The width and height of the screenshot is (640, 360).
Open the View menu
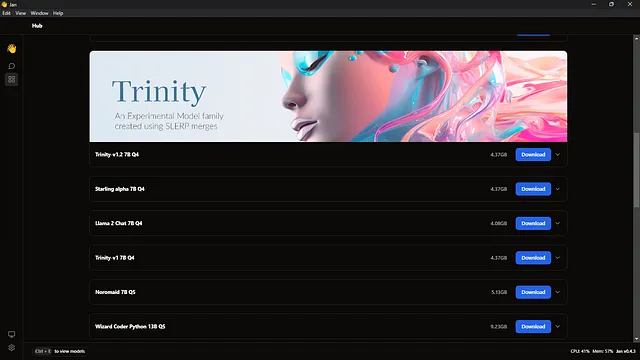tap(20, 13)
